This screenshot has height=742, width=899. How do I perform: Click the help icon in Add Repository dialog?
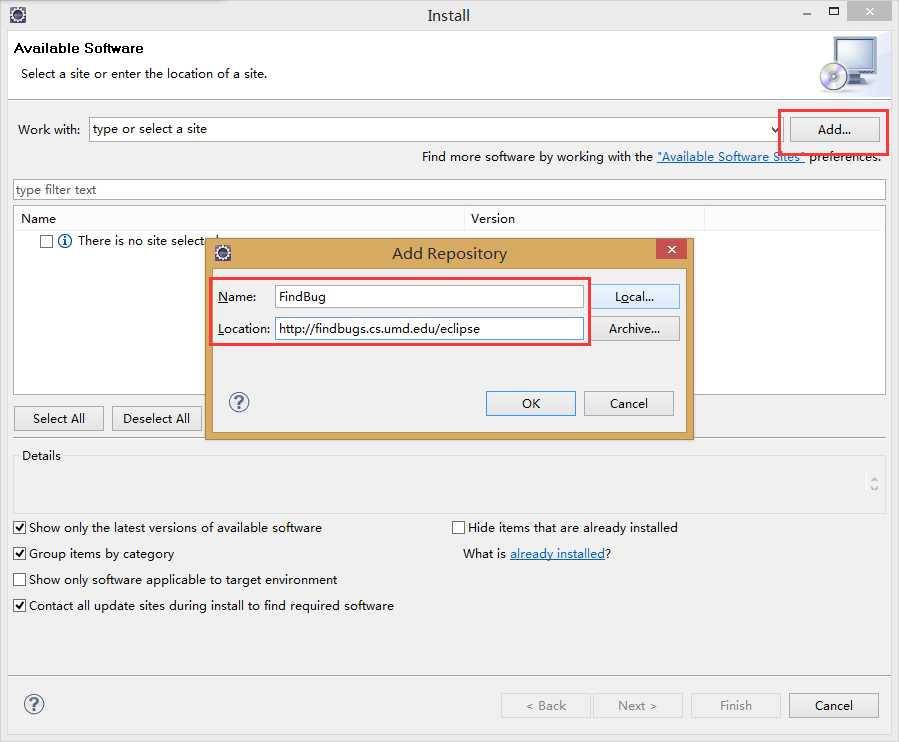pyautogui.click(x=239, y=403)
